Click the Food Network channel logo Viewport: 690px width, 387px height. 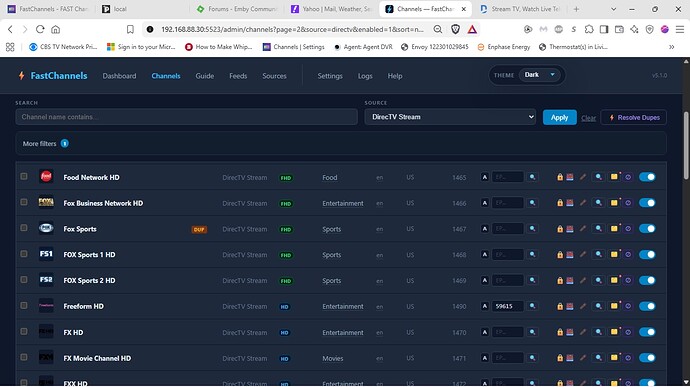click(46, 177)
